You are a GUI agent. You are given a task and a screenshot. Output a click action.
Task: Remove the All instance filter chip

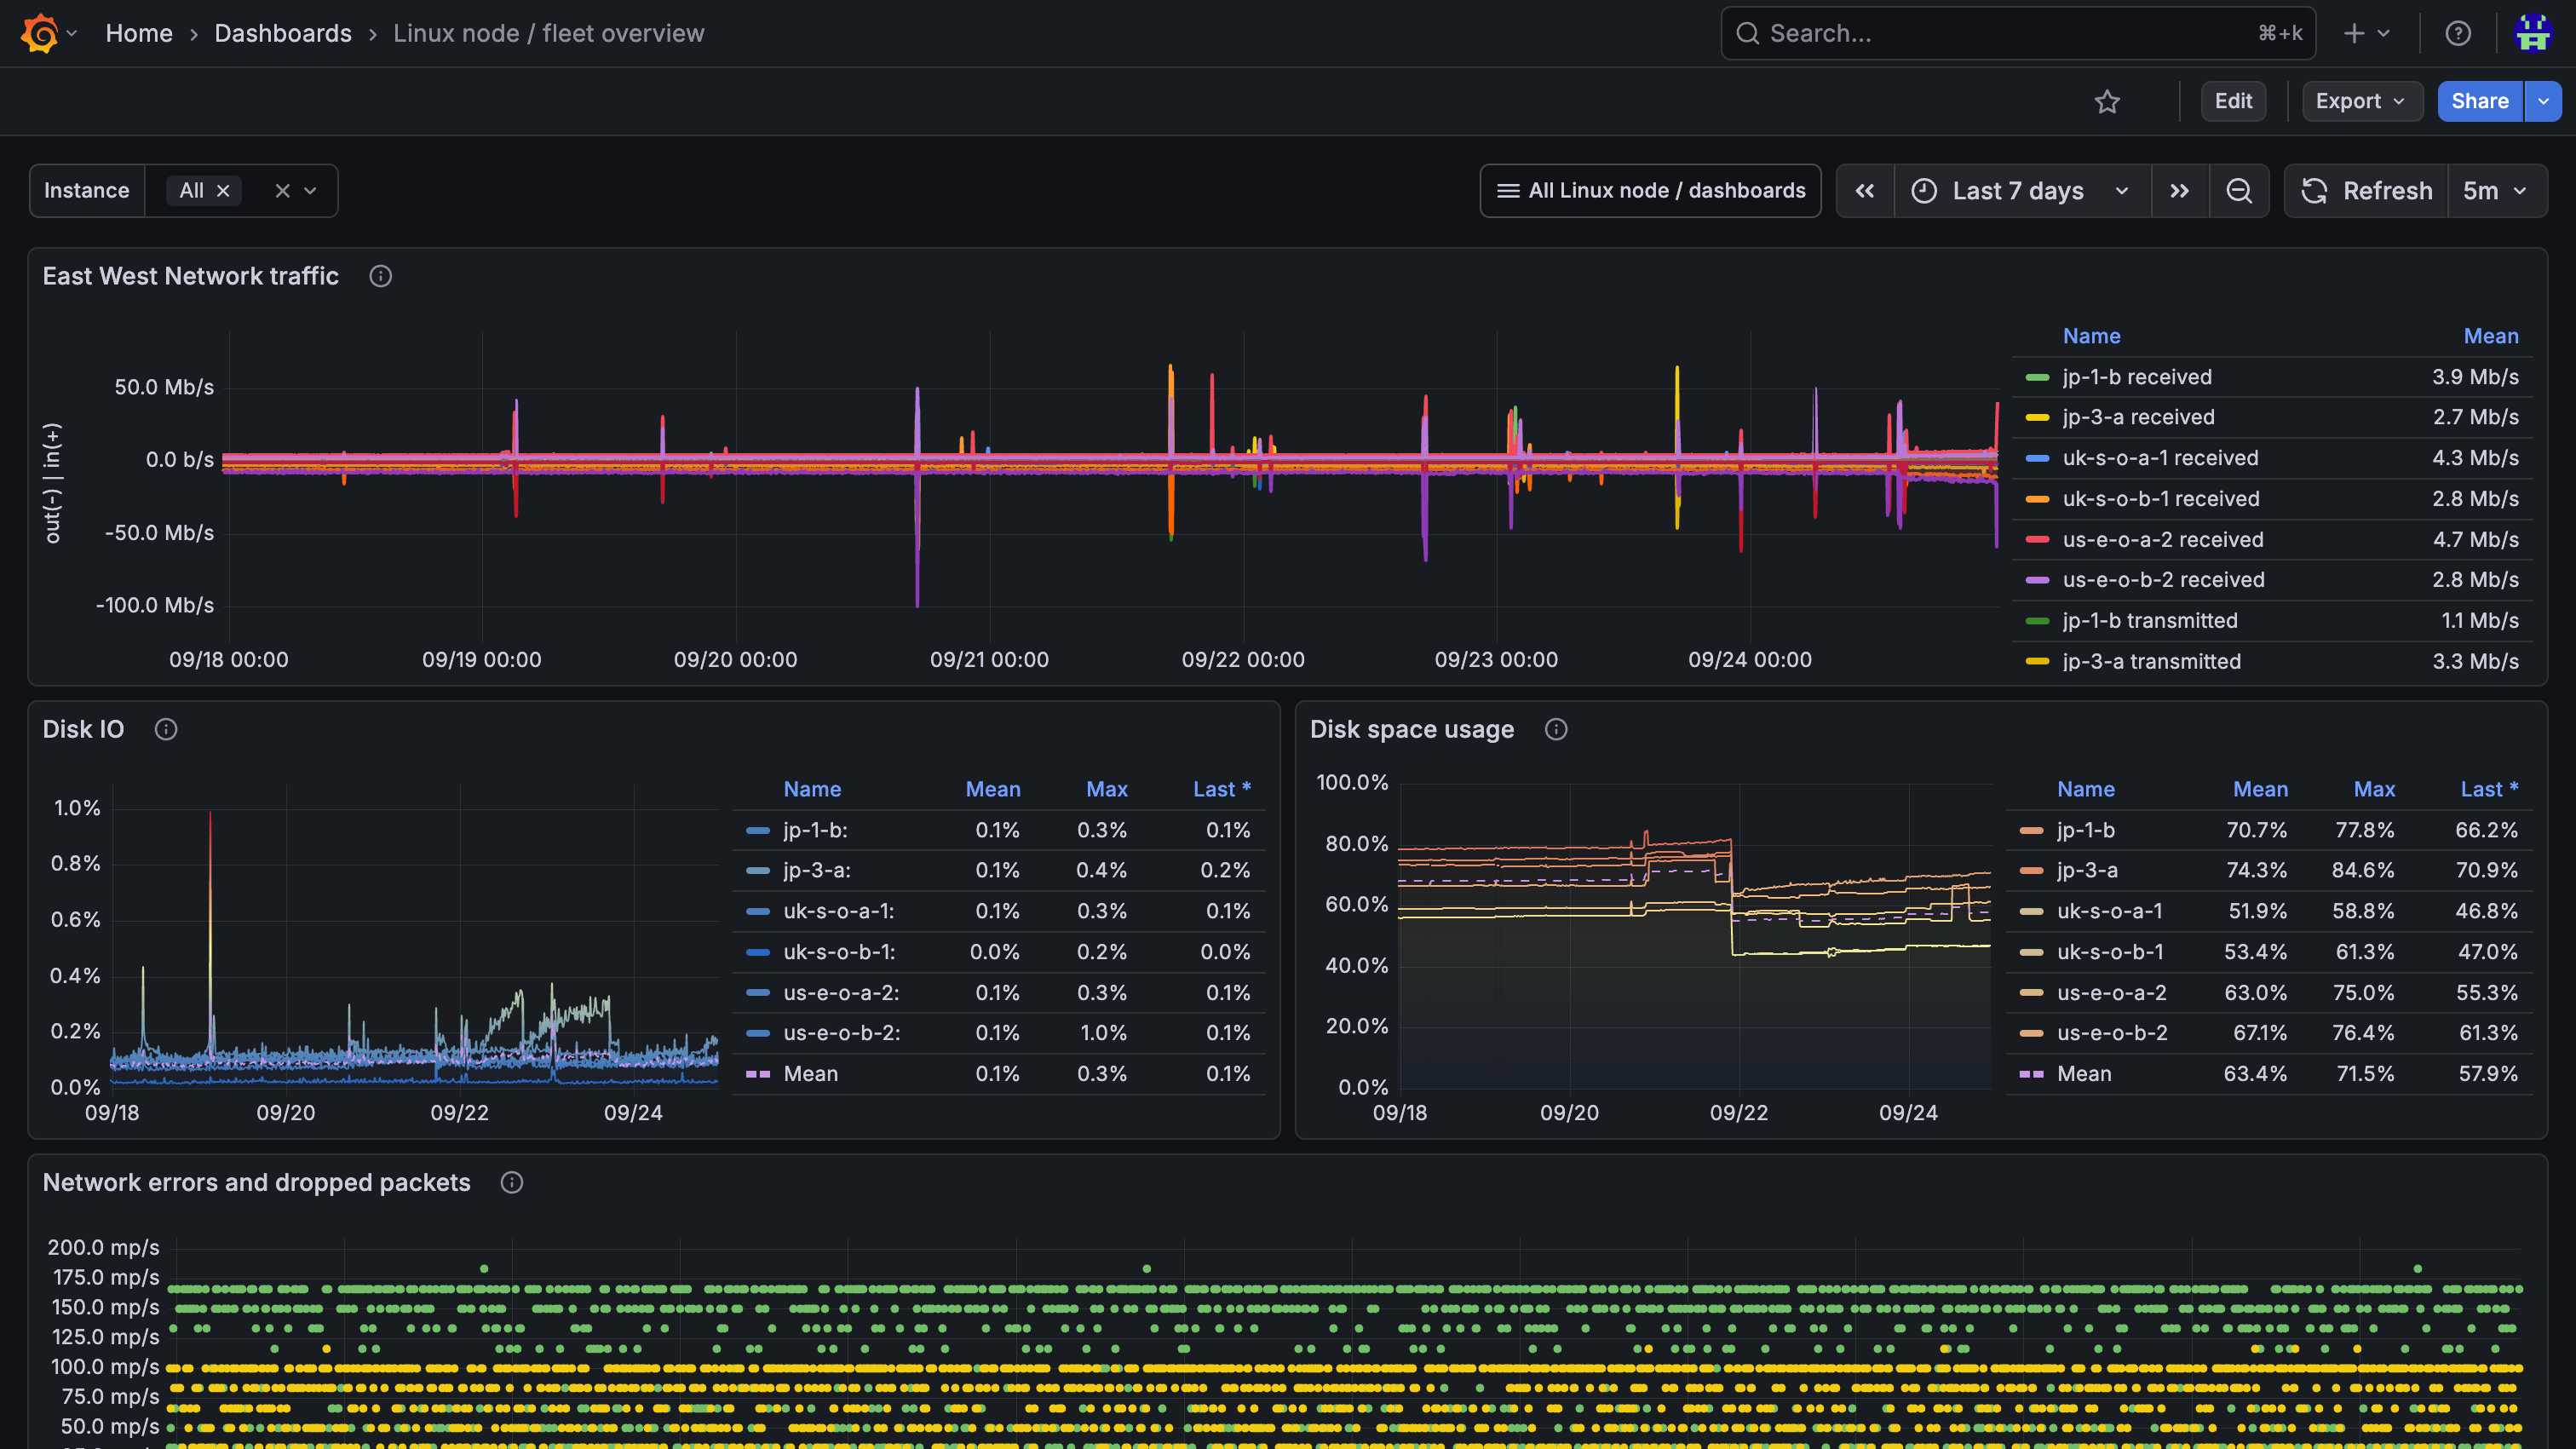pyautogui.click(x=224, y=191)
